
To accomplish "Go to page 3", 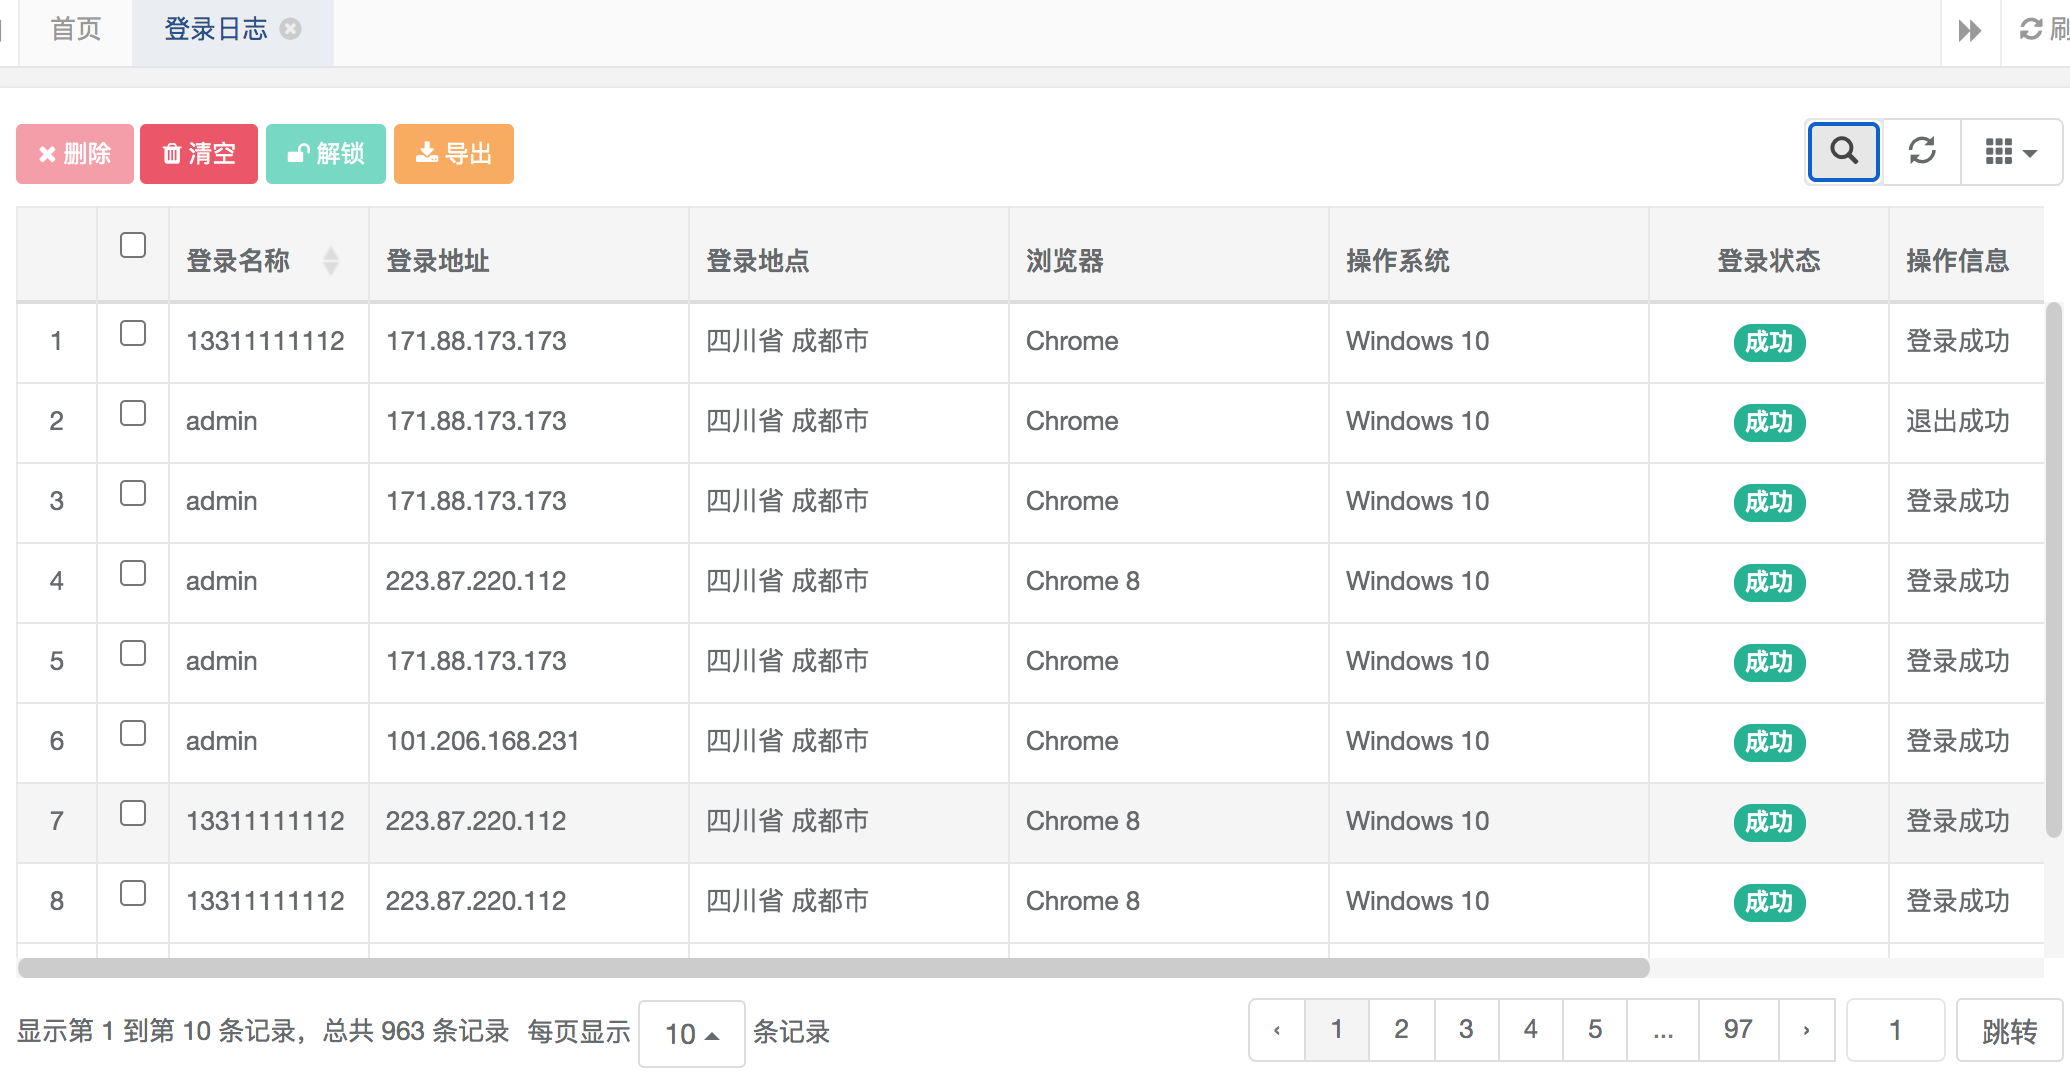I will (1466, 1030).
